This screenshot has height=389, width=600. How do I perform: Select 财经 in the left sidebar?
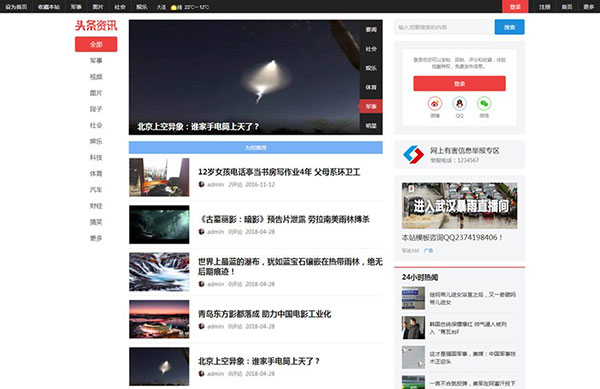96,206
